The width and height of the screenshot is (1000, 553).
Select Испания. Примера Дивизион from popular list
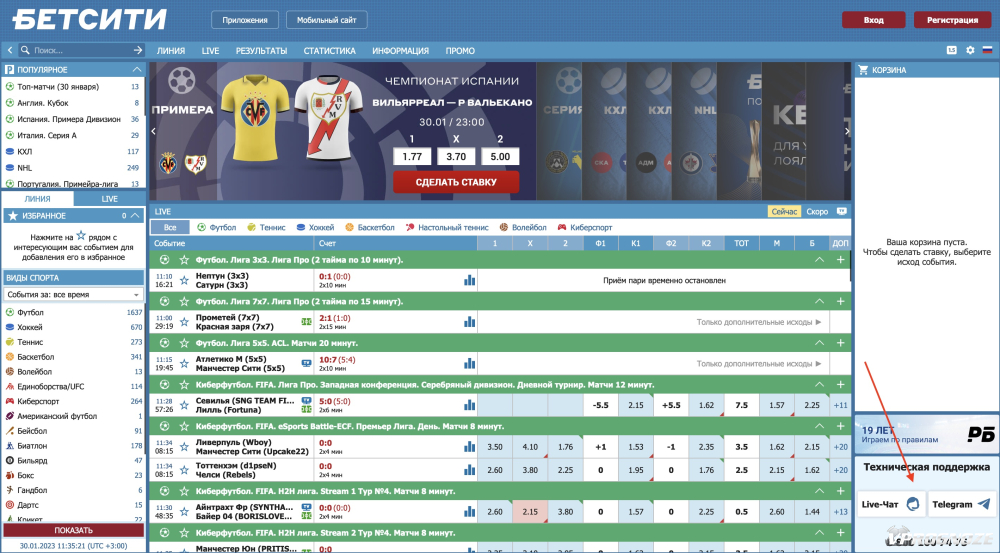tap(69, 119)
